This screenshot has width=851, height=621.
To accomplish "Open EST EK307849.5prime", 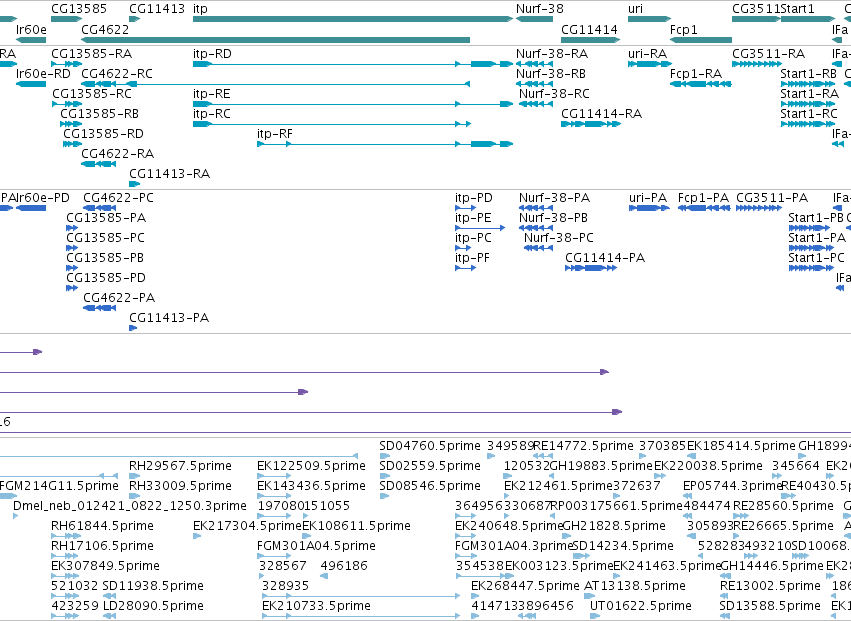I will [105, 567].
